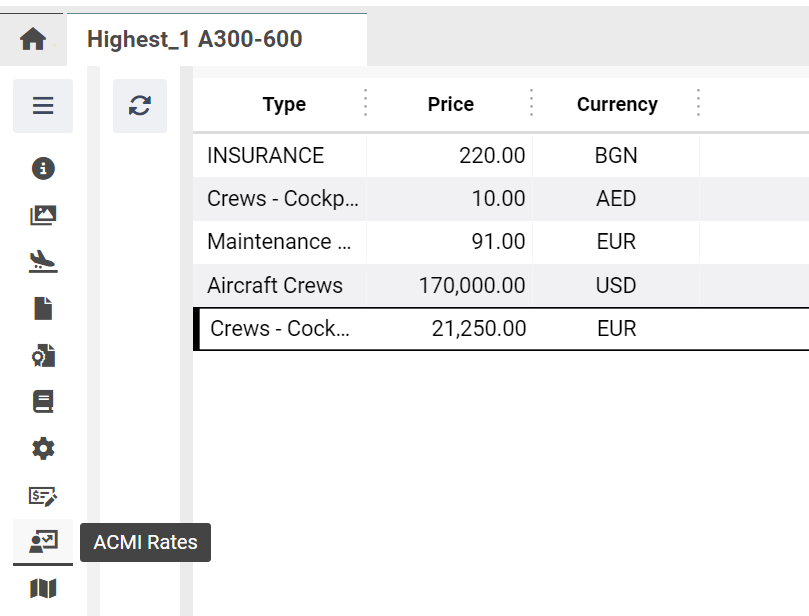Switch to the Highest_1 A300-600 tab
The height and width of the screenshot is (616, 809).
[195, 40]
